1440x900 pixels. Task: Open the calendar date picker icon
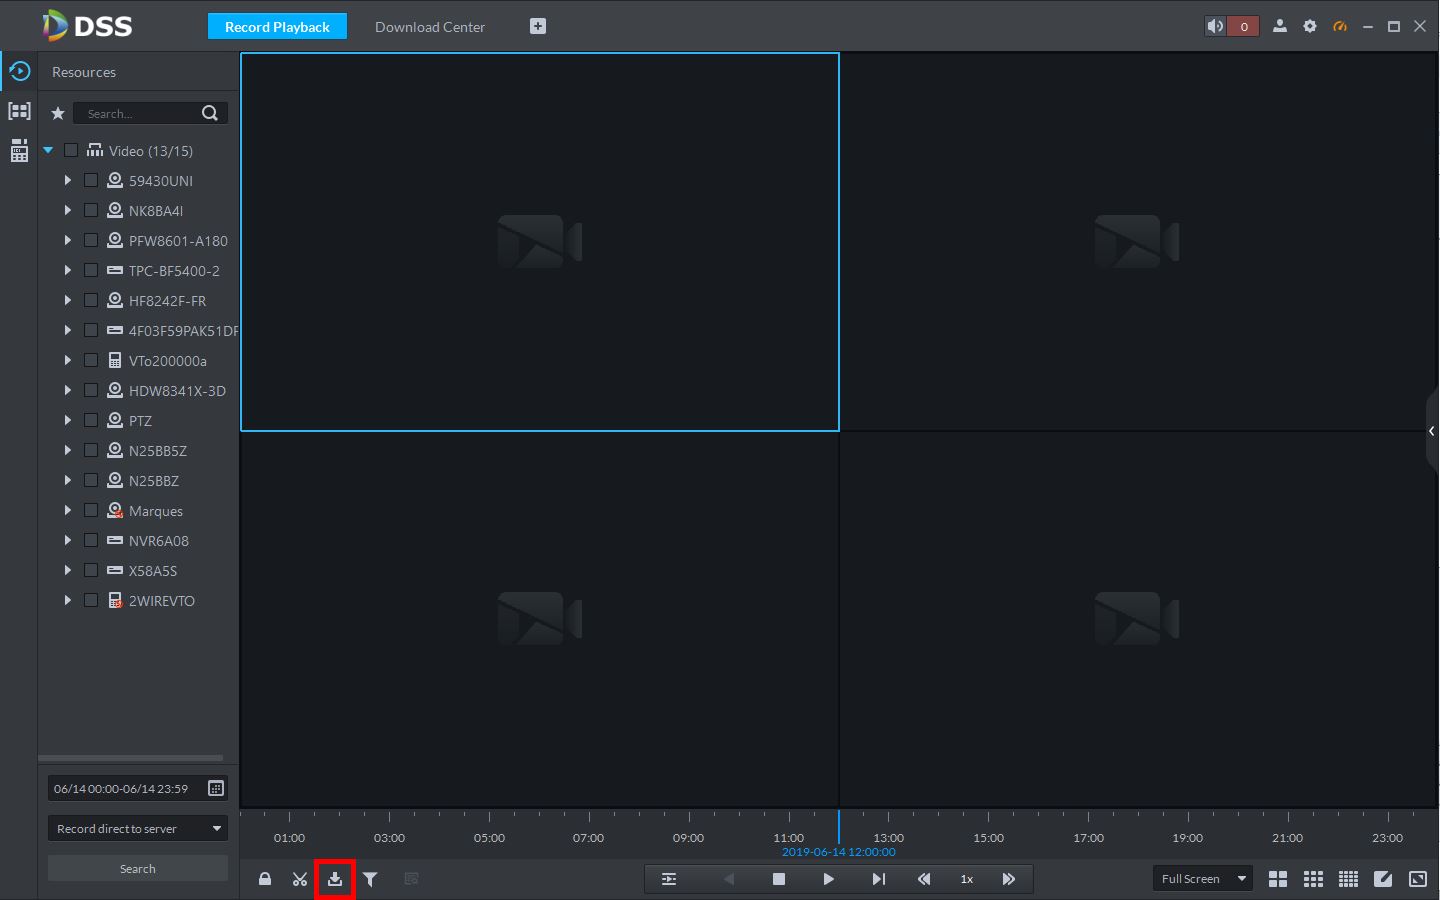[216, 788]
